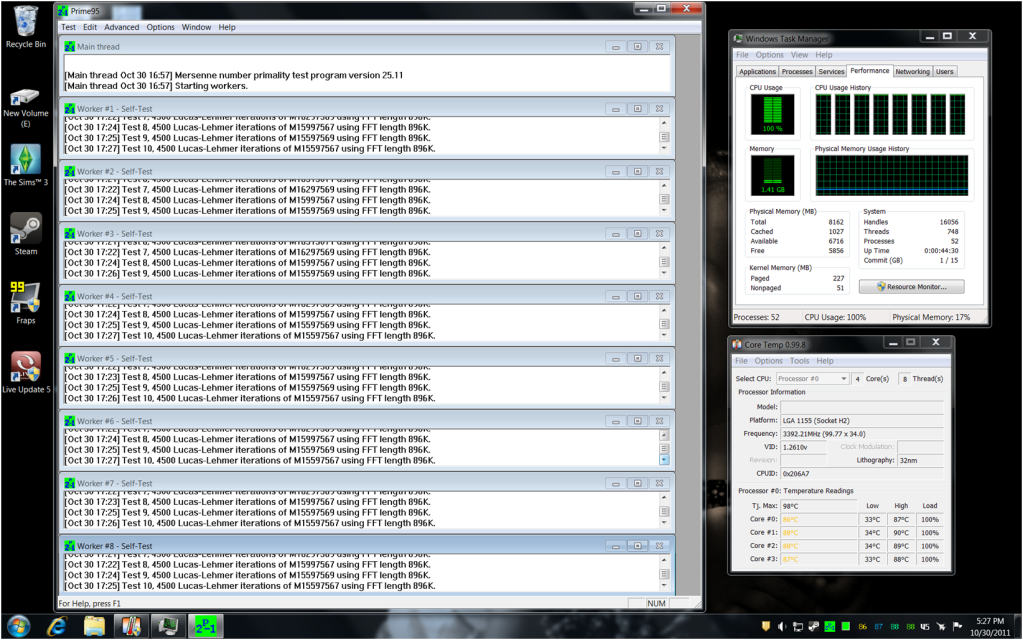The width and height of the screenshot is (1023, 640).
Task: Click the Resource Monitor button
Action: pos(911,286)
